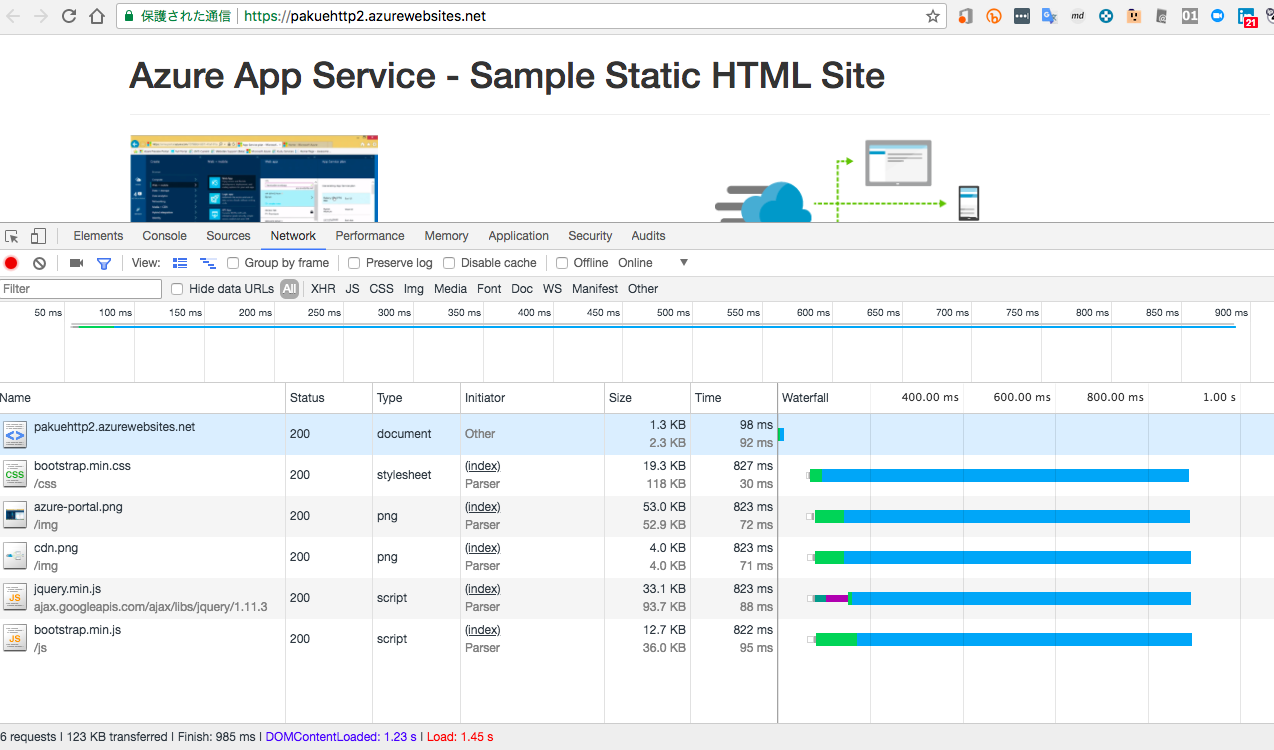This screenshot has width=1274, height=750.
Task: Filter requests by the XHR type
Action: [323, 289]
